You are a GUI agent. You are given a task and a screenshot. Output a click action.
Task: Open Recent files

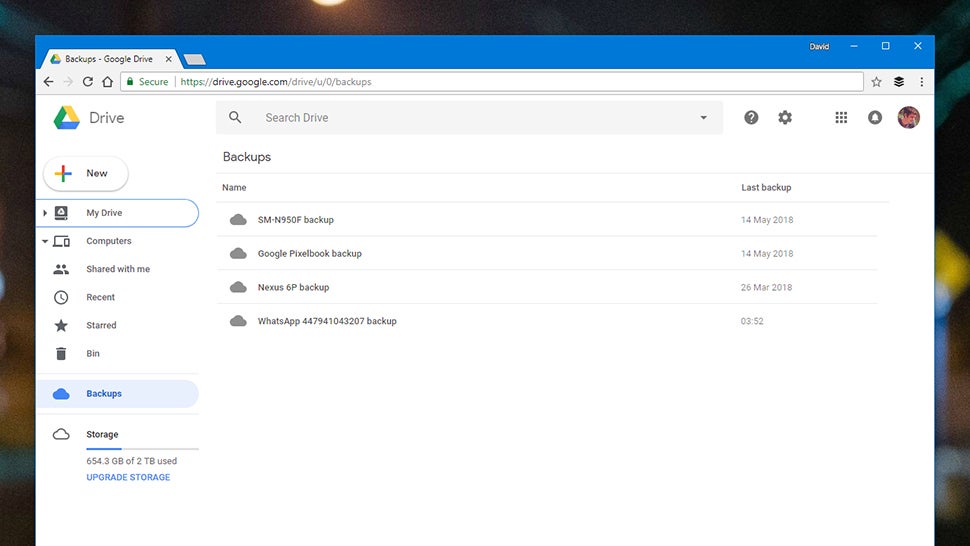pyautogui.click(x=118, y=297)
